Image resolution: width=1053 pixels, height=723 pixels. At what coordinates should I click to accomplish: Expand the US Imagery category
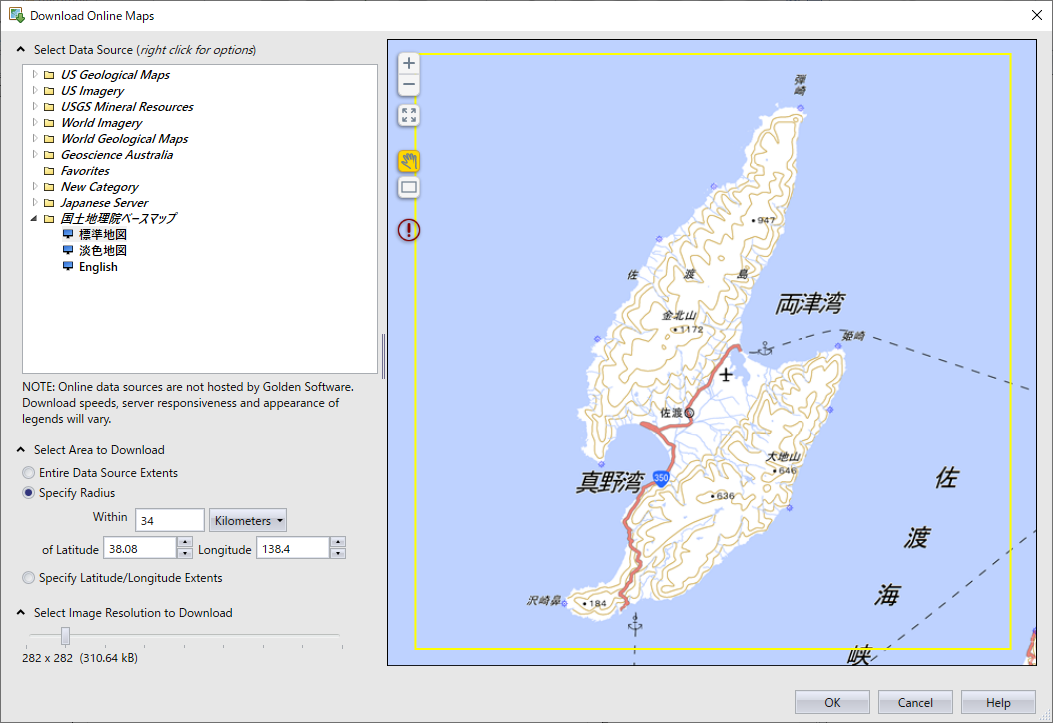(x=35, y=91)
